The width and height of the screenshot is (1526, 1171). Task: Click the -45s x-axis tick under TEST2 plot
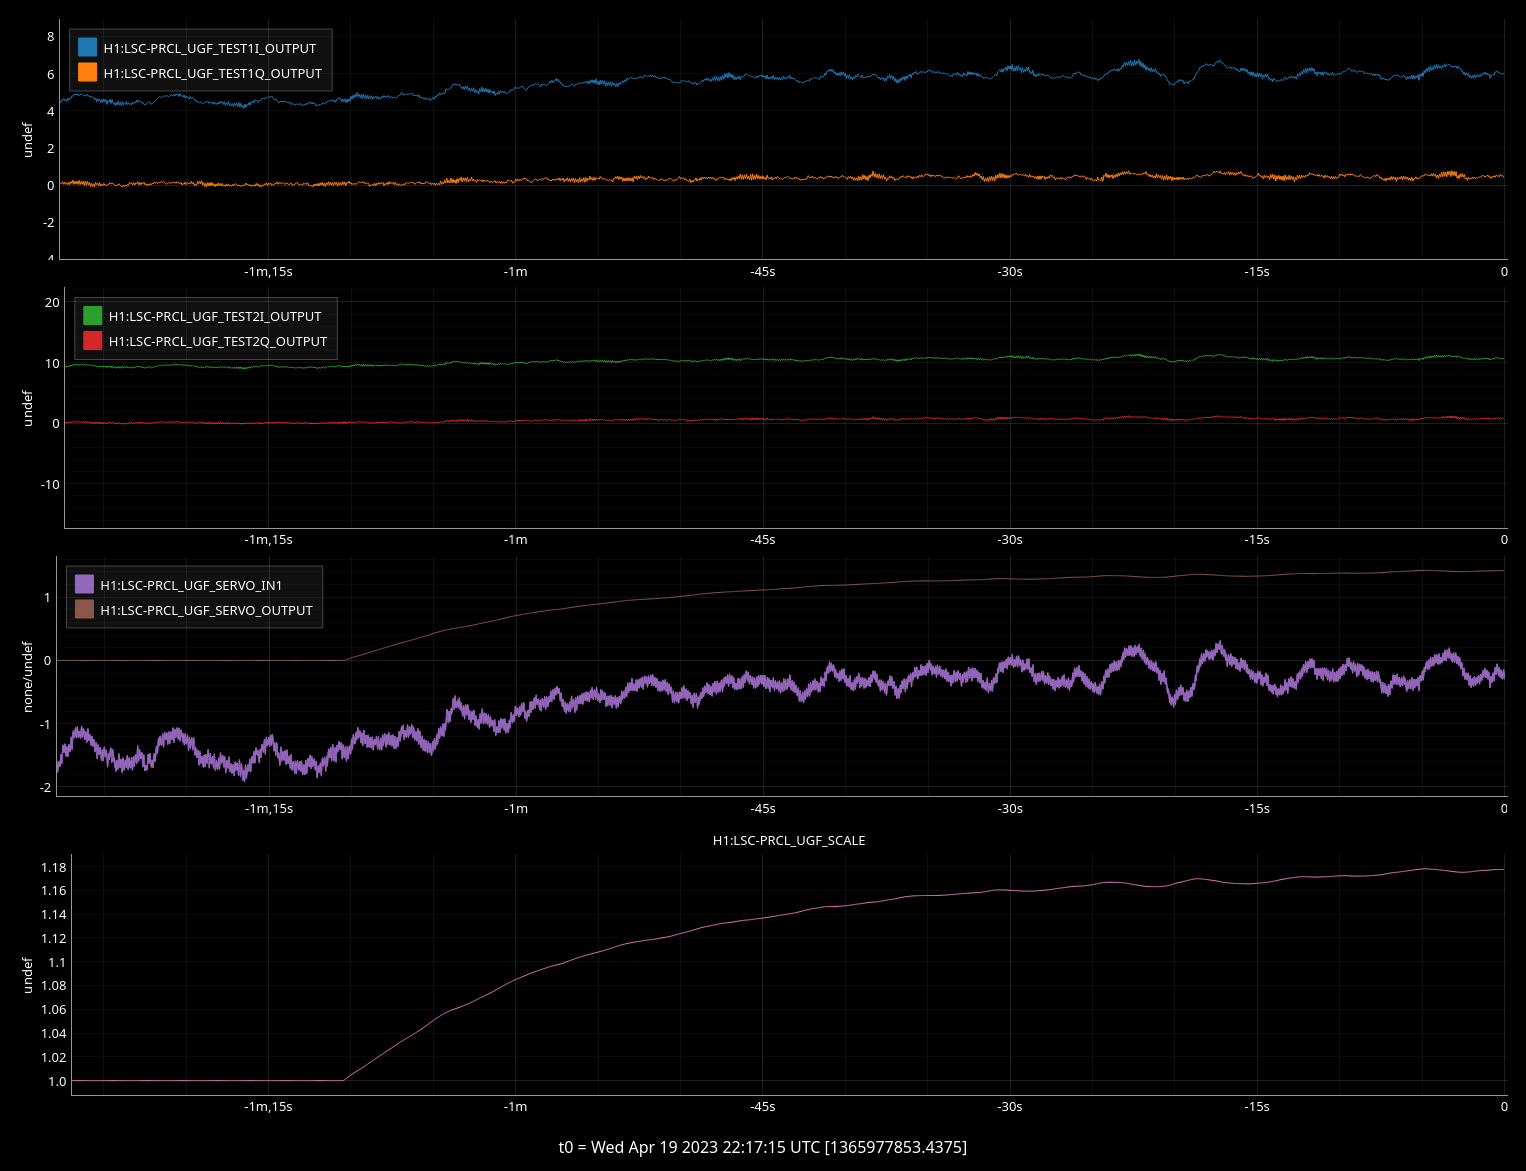(763, 539)
